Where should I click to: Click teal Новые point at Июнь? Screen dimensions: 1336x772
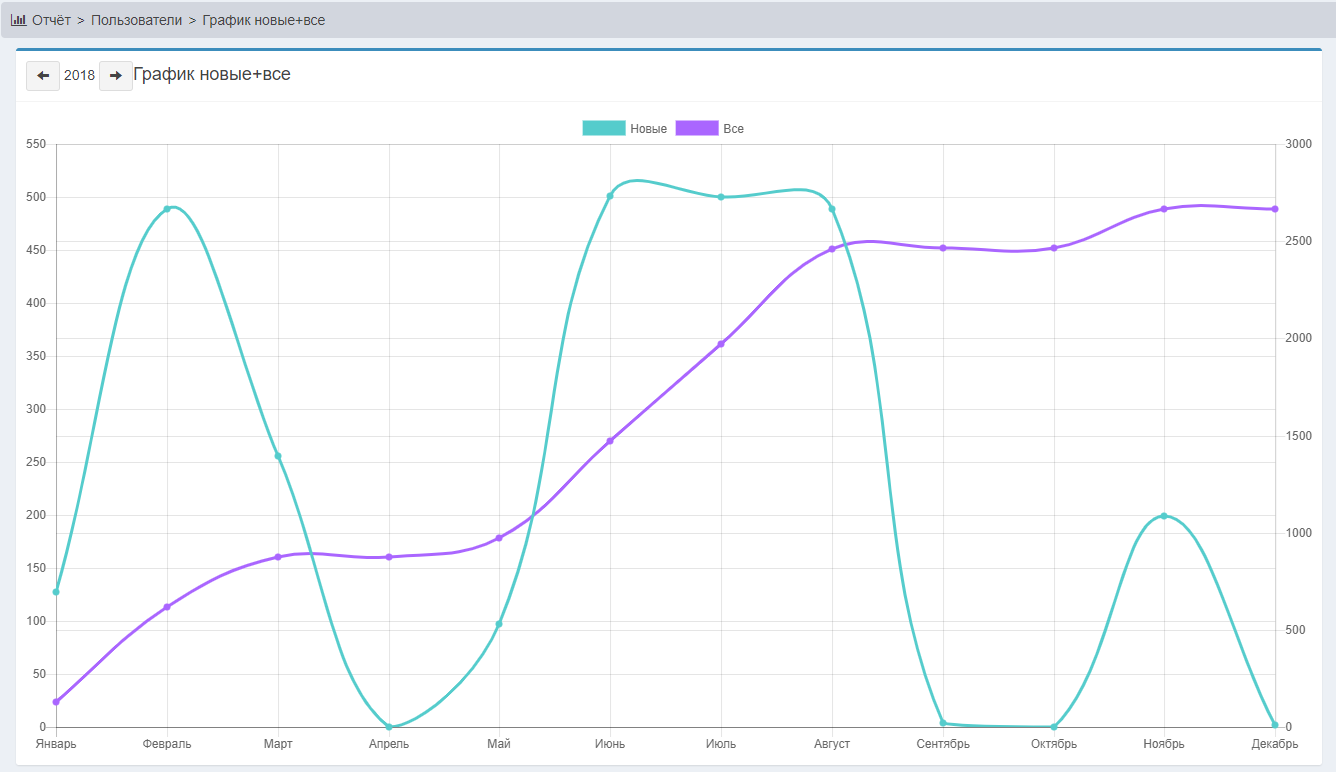tap(610, 196)
